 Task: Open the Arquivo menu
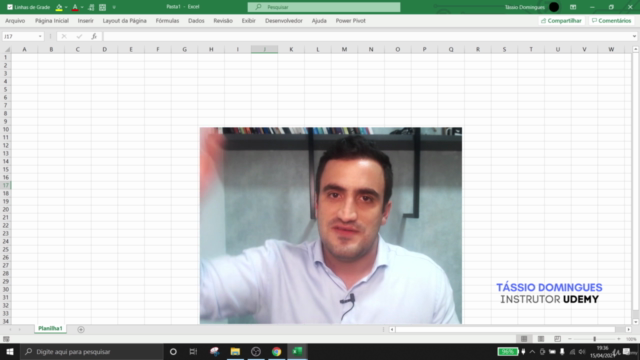(x=15, y=20)
